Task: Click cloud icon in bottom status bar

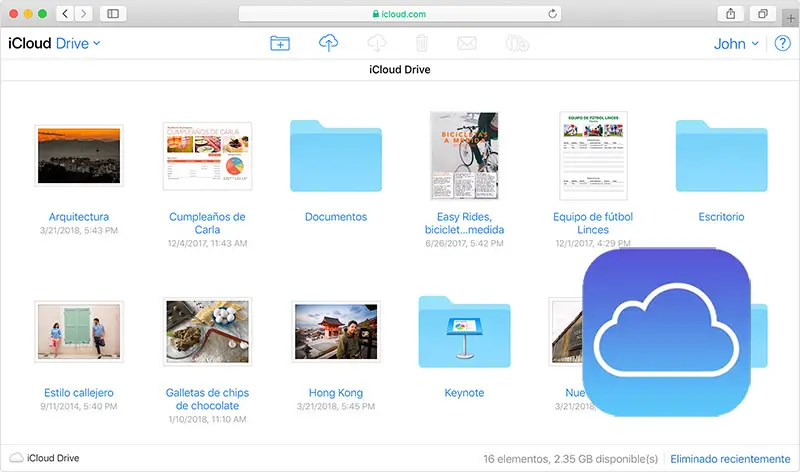Action: 16,457
